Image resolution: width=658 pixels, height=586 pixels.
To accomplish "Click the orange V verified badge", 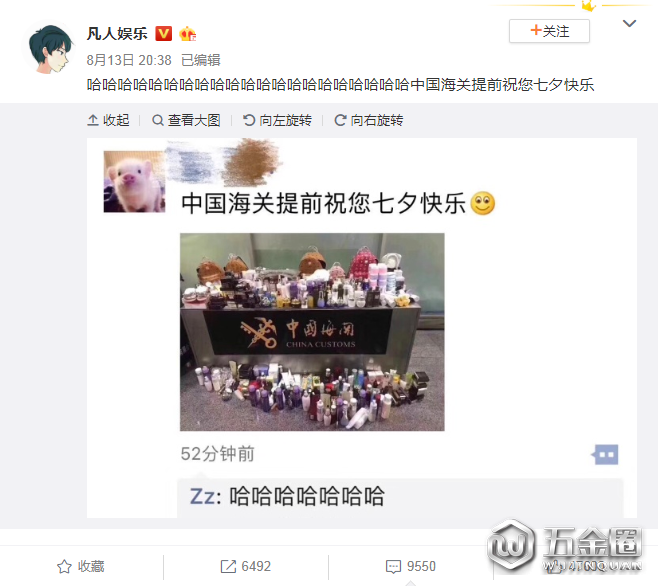I will pos(164,34).
